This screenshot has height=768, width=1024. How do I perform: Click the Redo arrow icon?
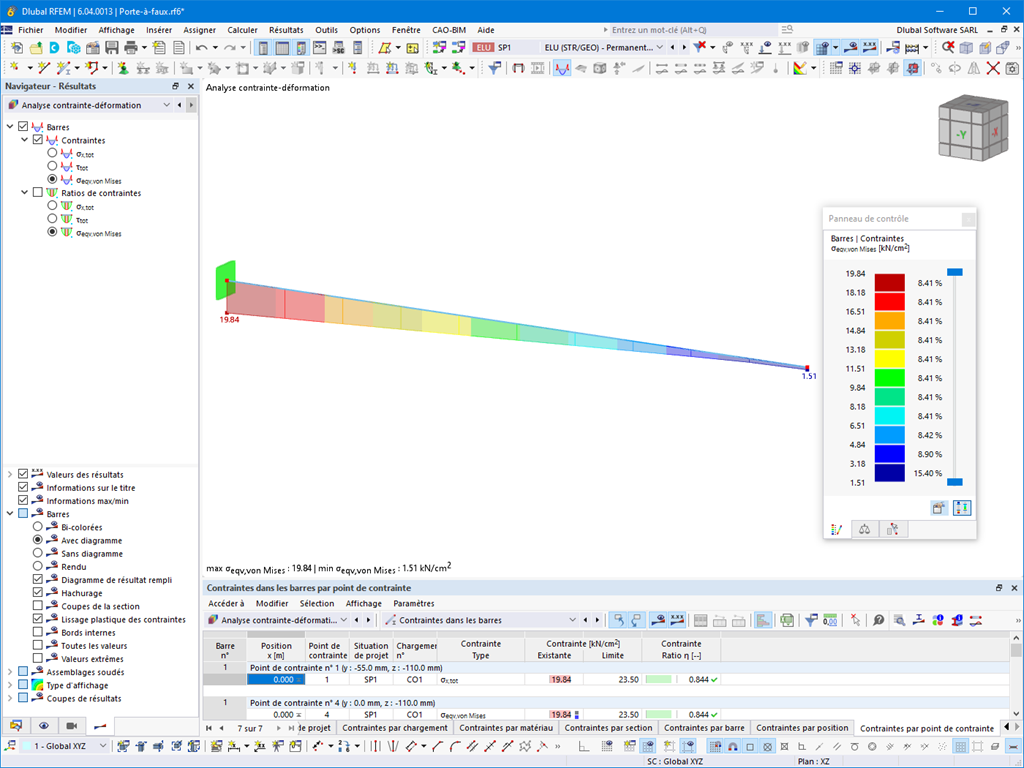[x=230, y=48]
